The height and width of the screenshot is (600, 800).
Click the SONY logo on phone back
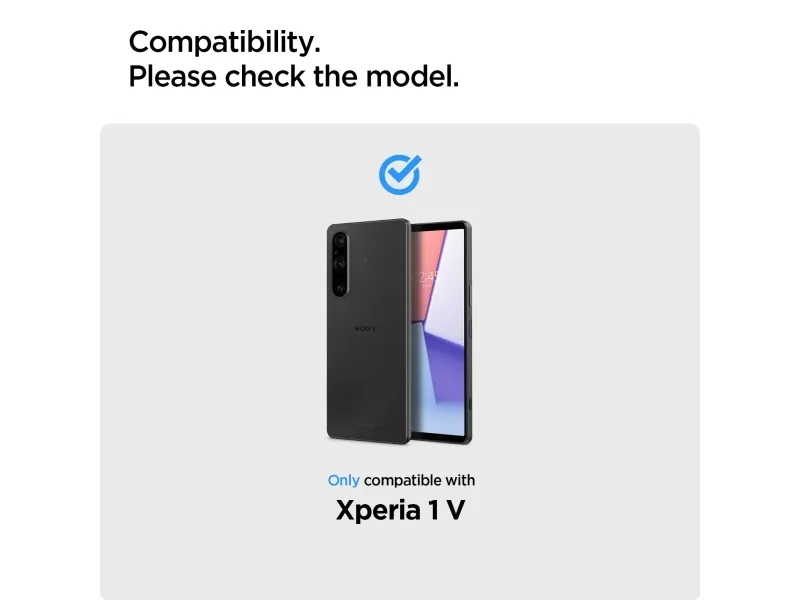[365, 329]
